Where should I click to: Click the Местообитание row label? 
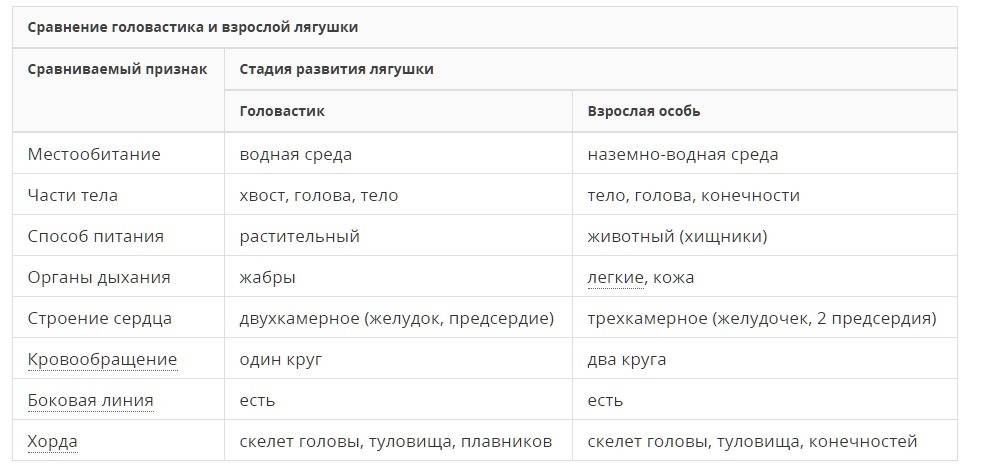pyautogui.click(x=94, y=154)
